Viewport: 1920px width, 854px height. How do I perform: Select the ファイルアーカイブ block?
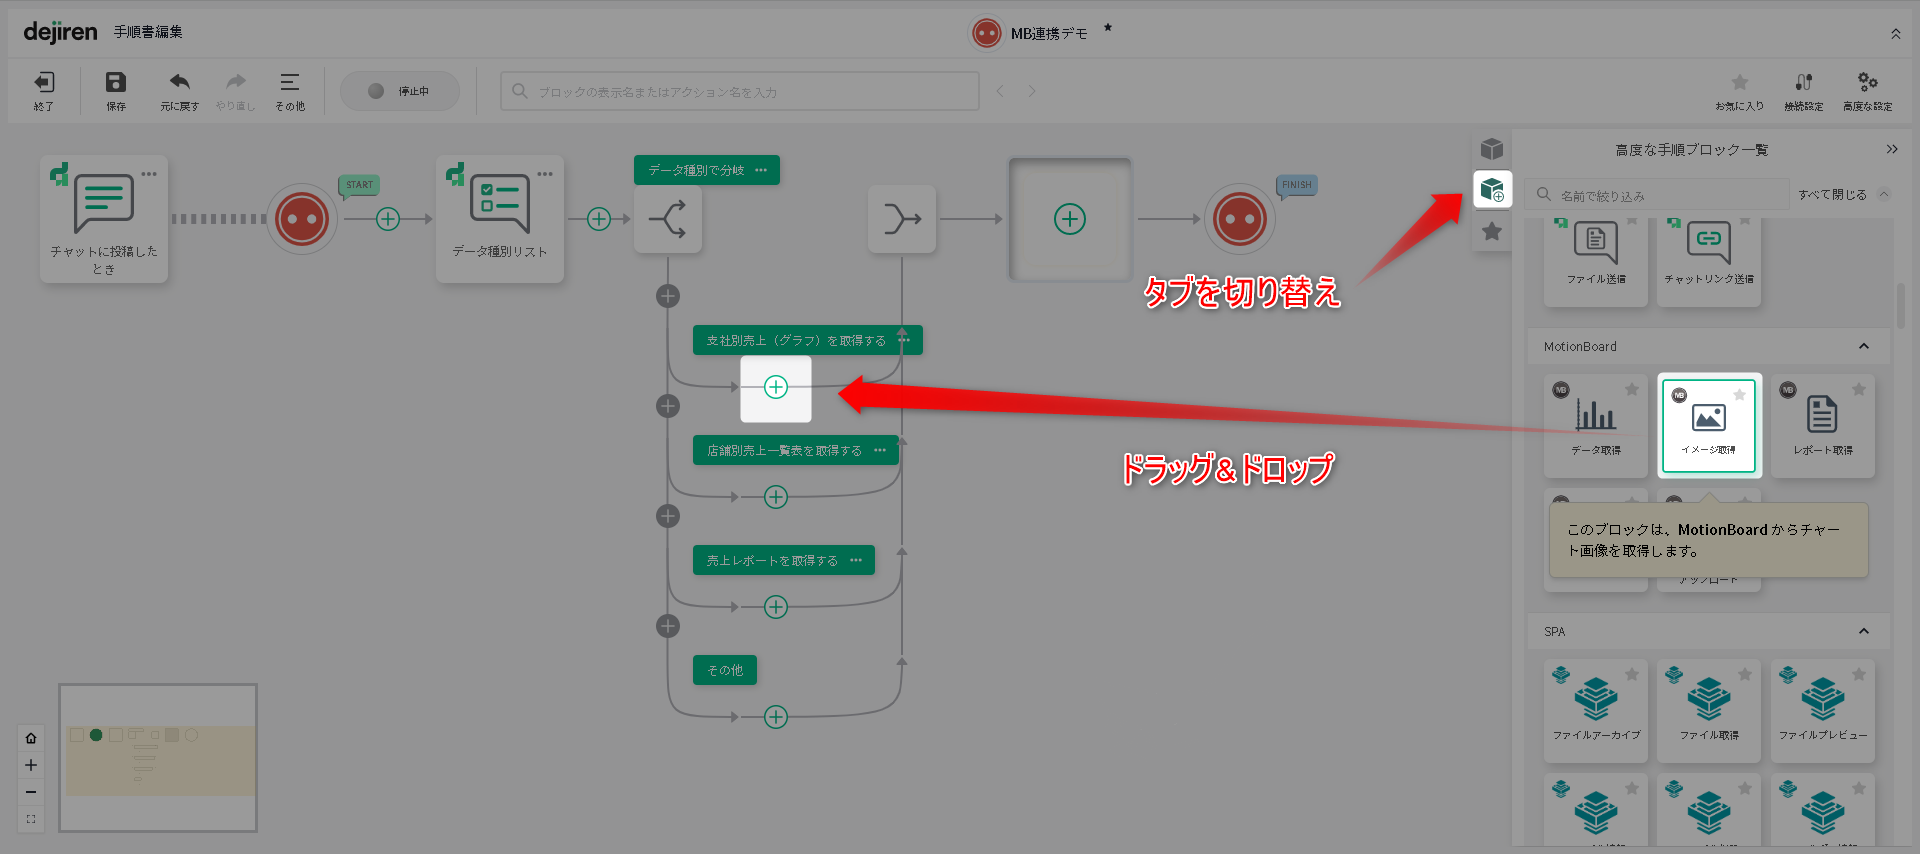(x=1596, y=710)
